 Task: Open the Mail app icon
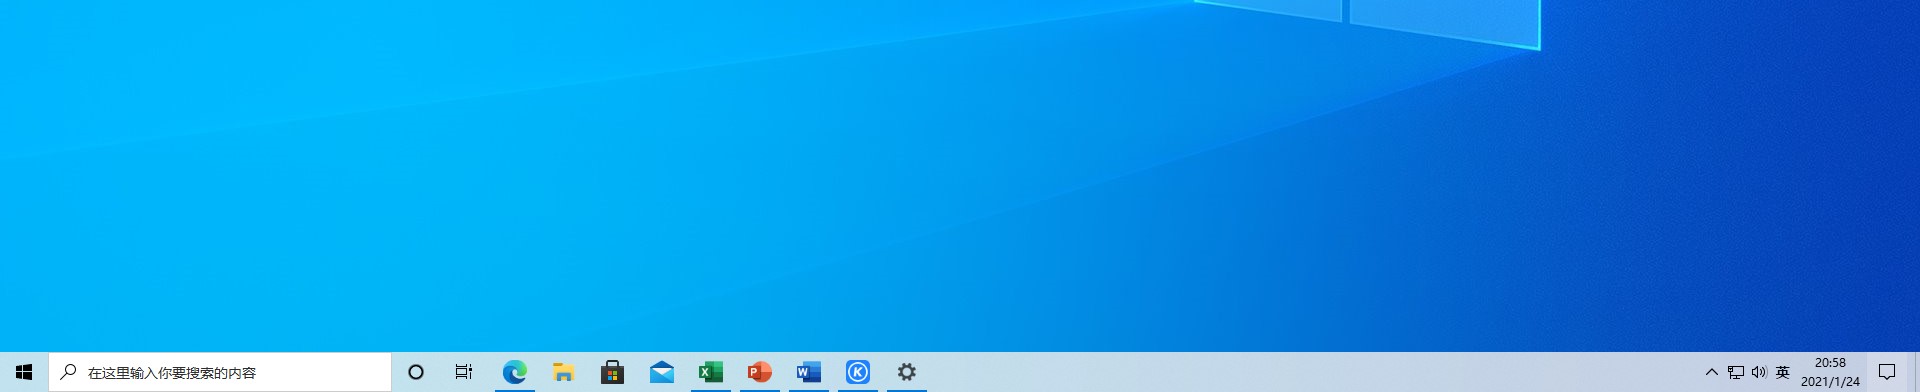click(661, 372)
